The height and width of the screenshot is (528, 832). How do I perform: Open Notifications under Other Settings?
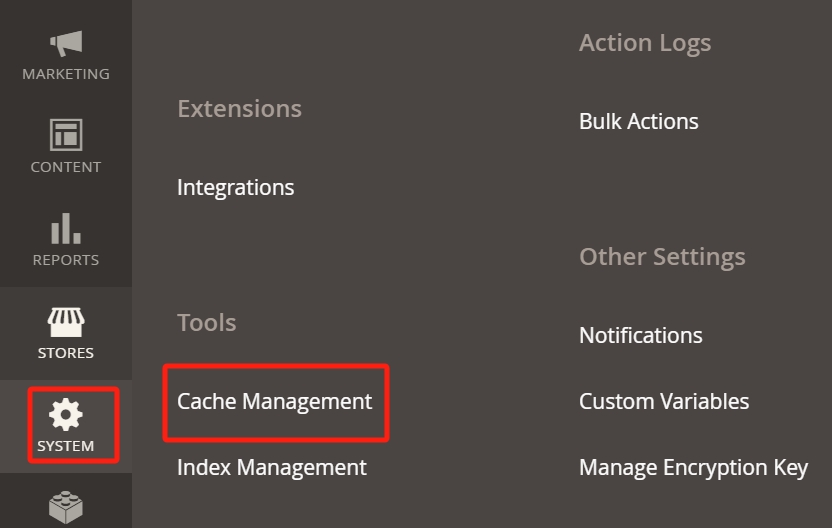click(x=641, y=335)
